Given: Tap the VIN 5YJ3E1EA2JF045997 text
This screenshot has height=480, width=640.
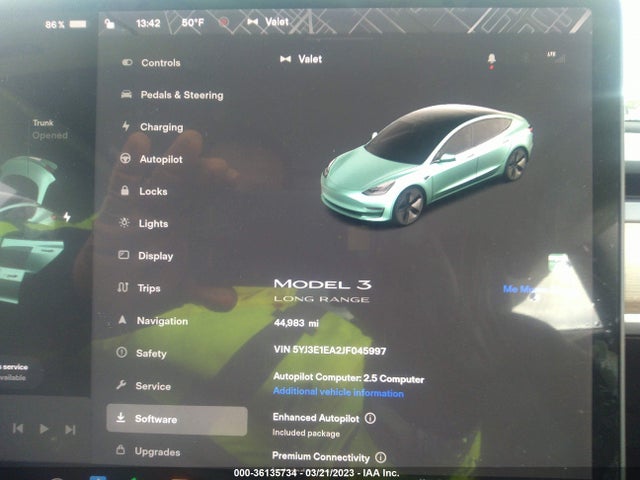Looking at the screenshot, I should point(330,350).
